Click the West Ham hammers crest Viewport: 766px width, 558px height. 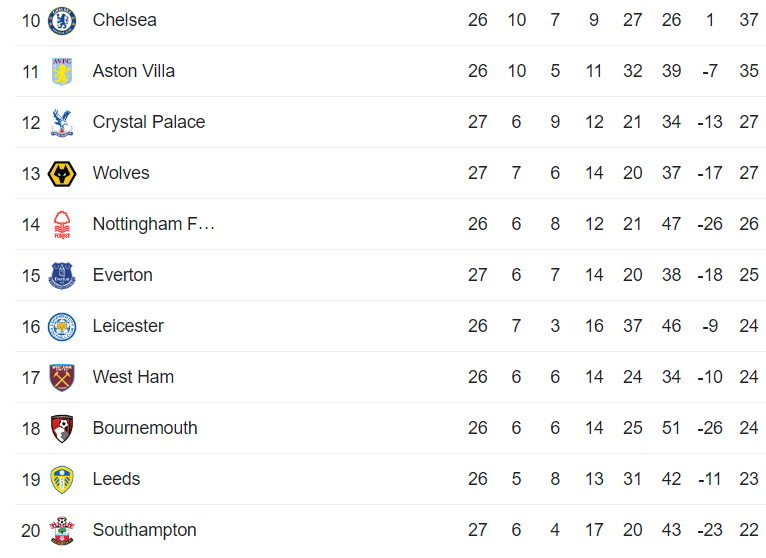click(x=62, y=377)
